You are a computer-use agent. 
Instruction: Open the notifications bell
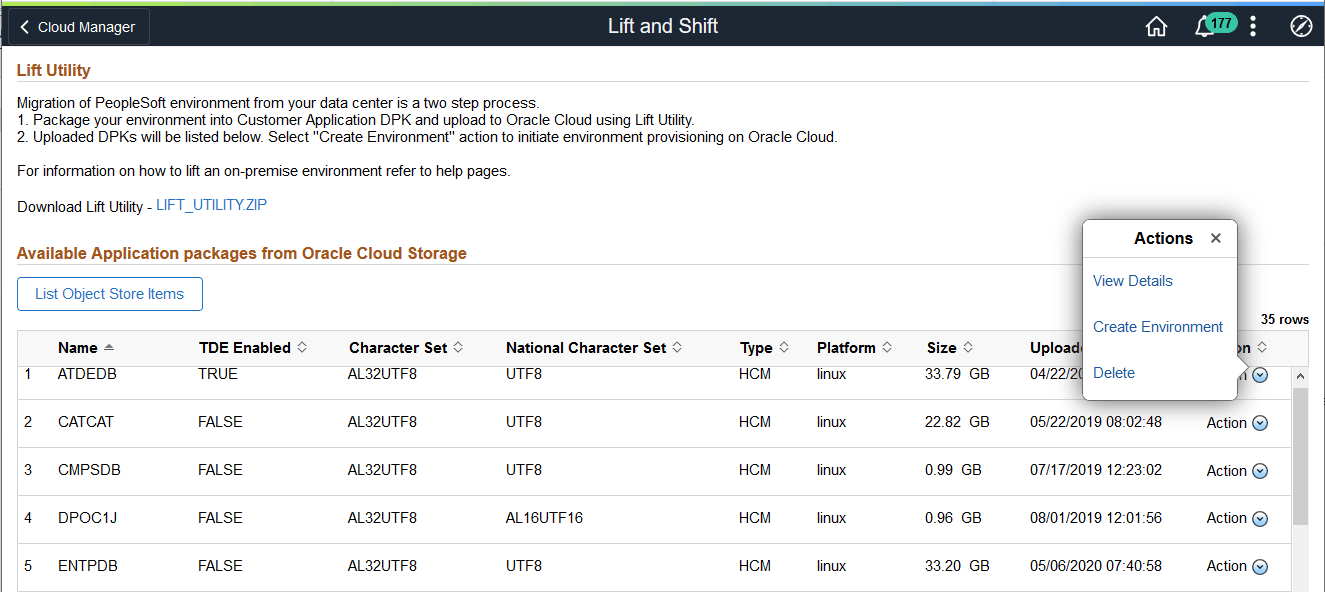tap(1204, 27)
